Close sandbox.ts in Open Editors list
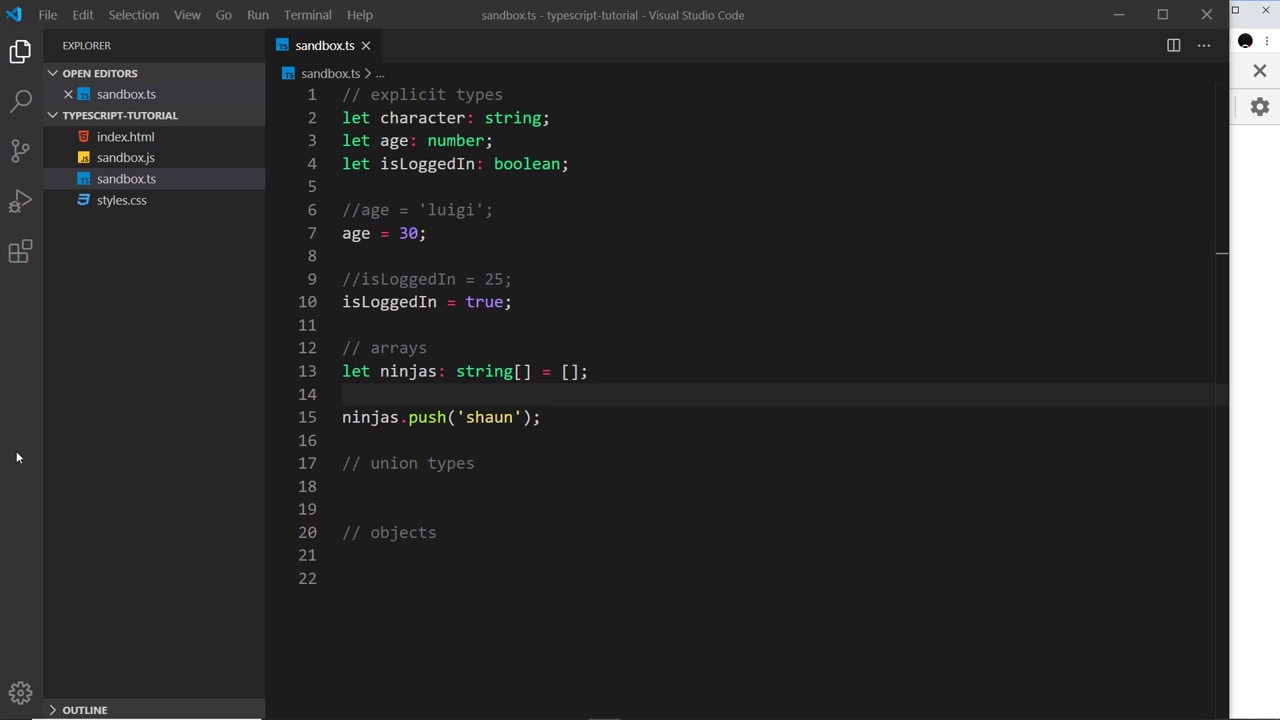Screen dimensions: 1280x720 coord(68,94)
